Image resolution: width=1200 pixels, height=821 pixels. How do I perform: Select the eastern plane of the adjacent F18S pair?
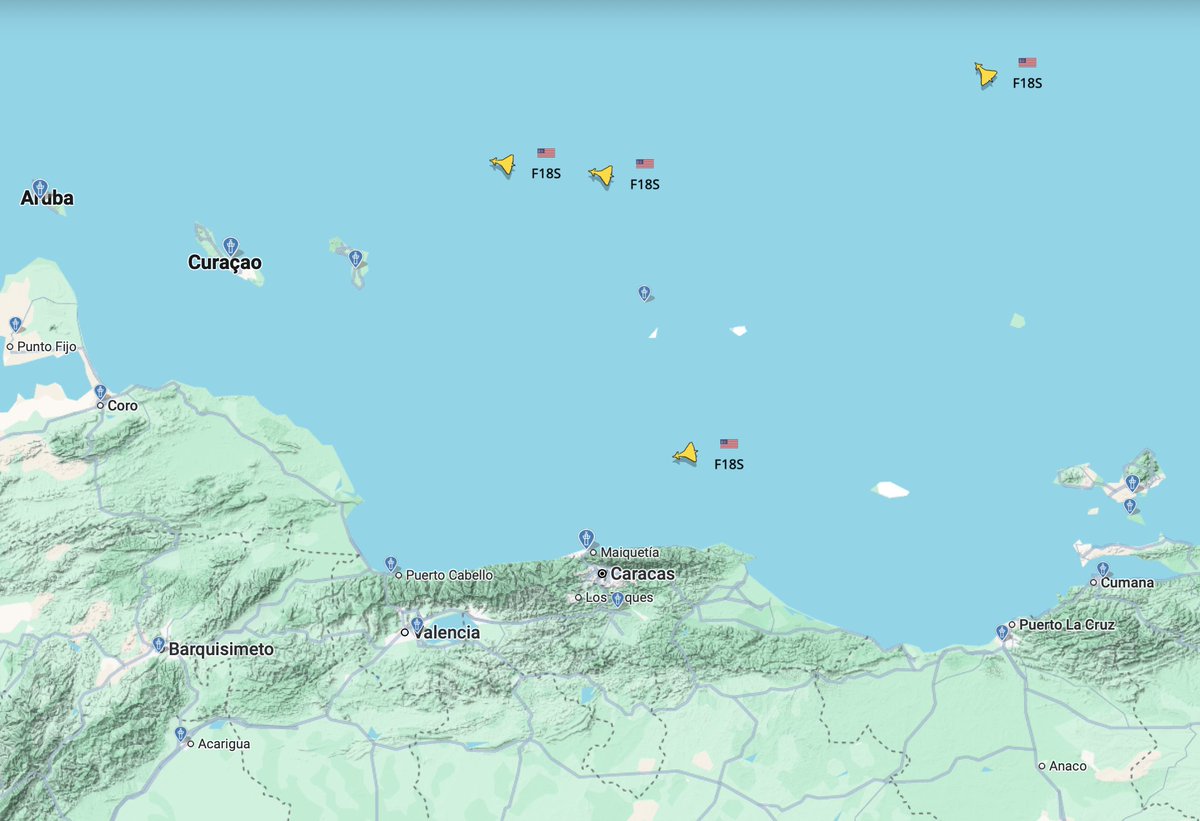click(x=601, y=176)
